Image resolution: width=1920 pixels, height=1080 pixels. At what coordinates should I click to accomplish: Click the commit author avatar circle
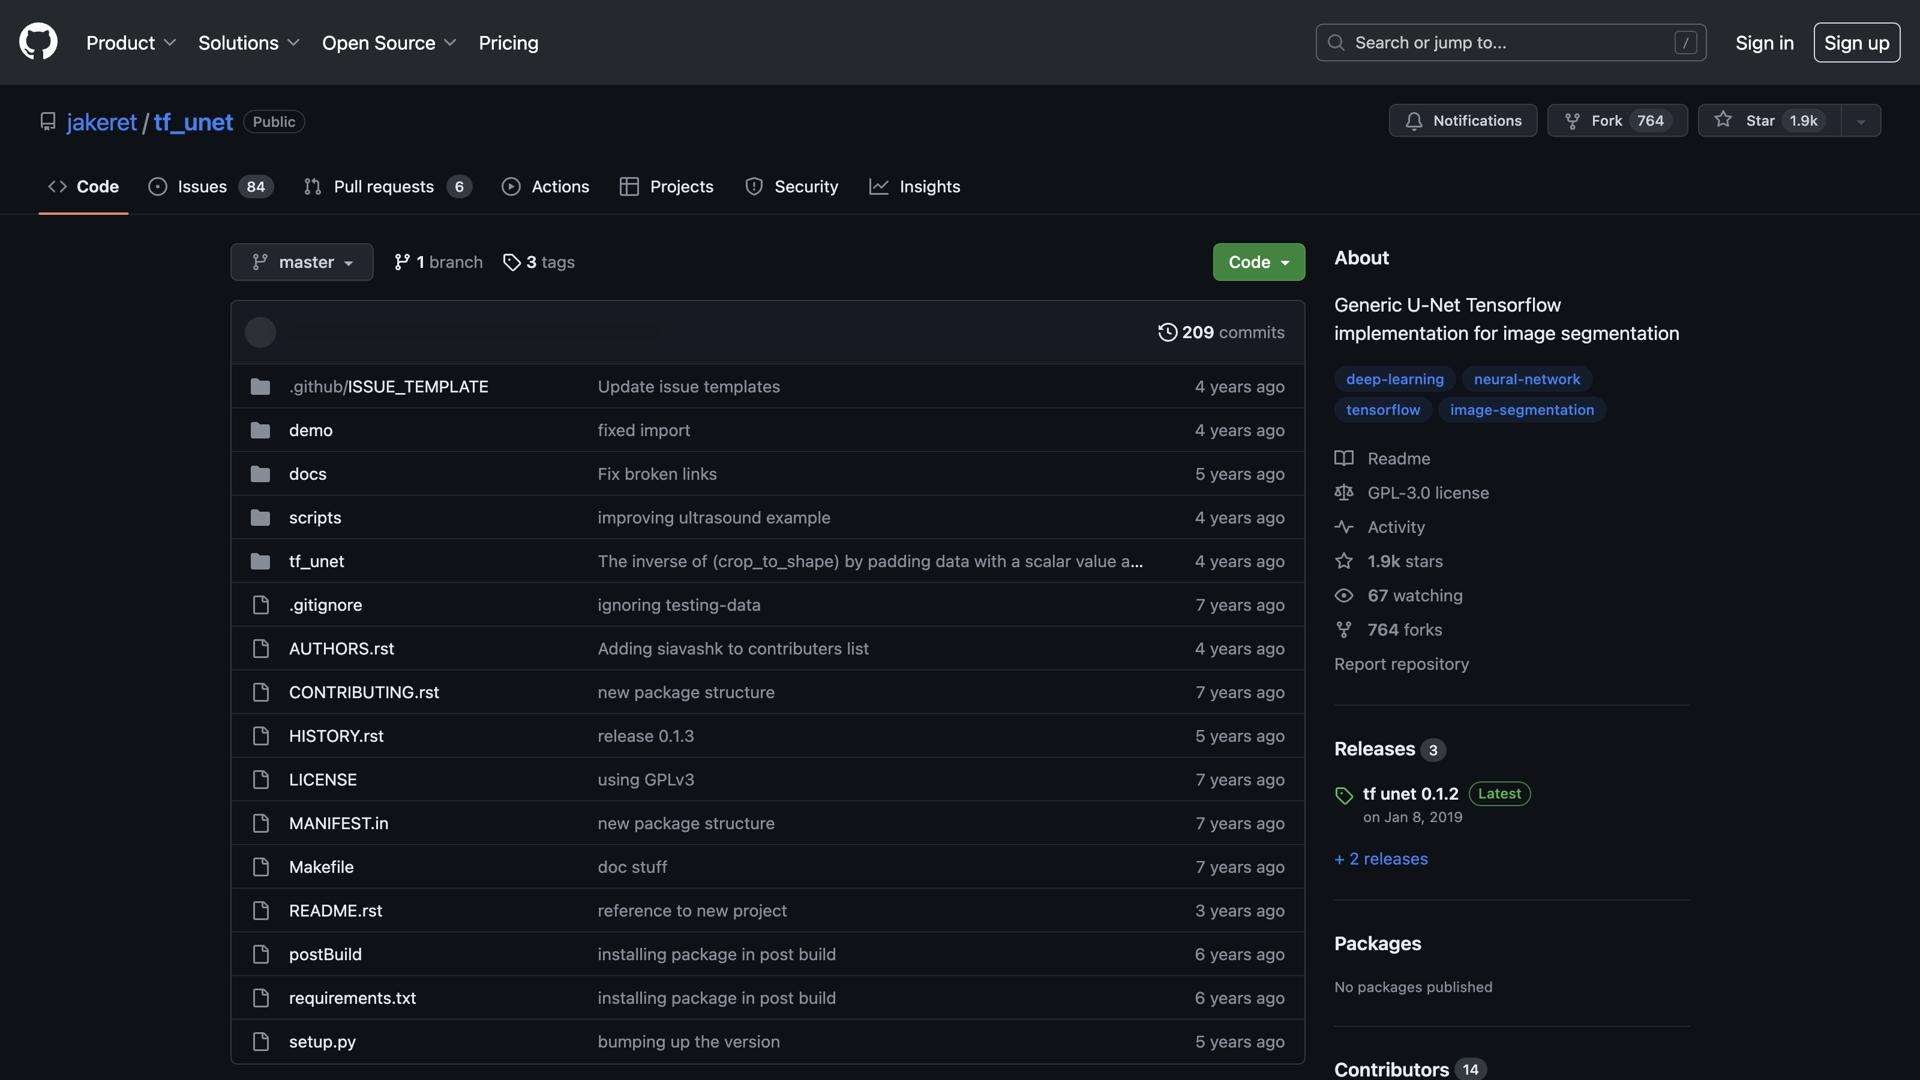click(x=260, y=332)
